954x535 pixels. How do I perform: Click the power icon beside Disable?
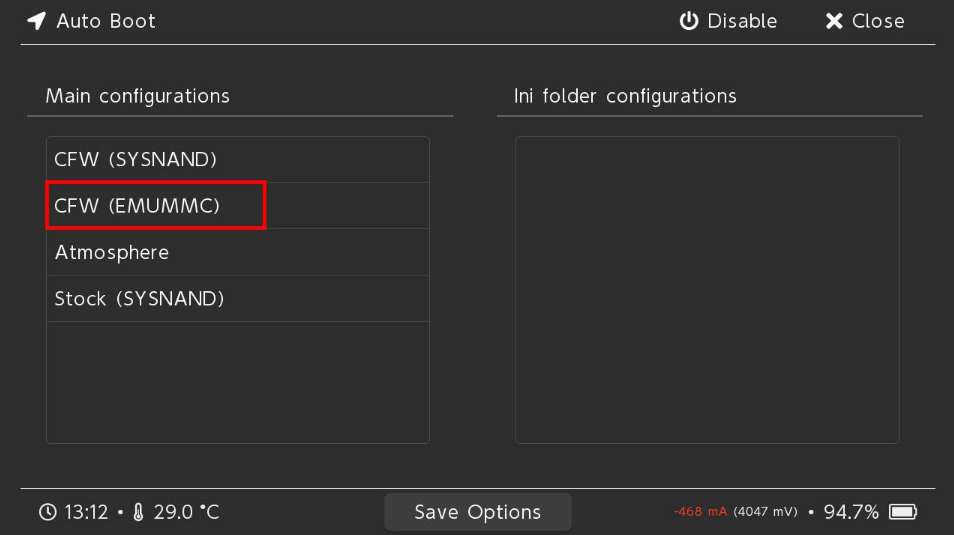tap(688, 21)
